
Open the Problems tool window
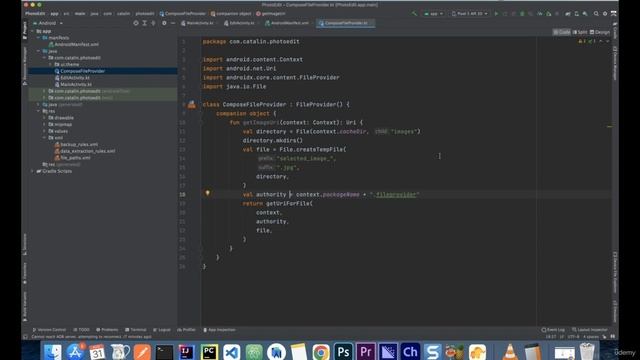[107, 330]
